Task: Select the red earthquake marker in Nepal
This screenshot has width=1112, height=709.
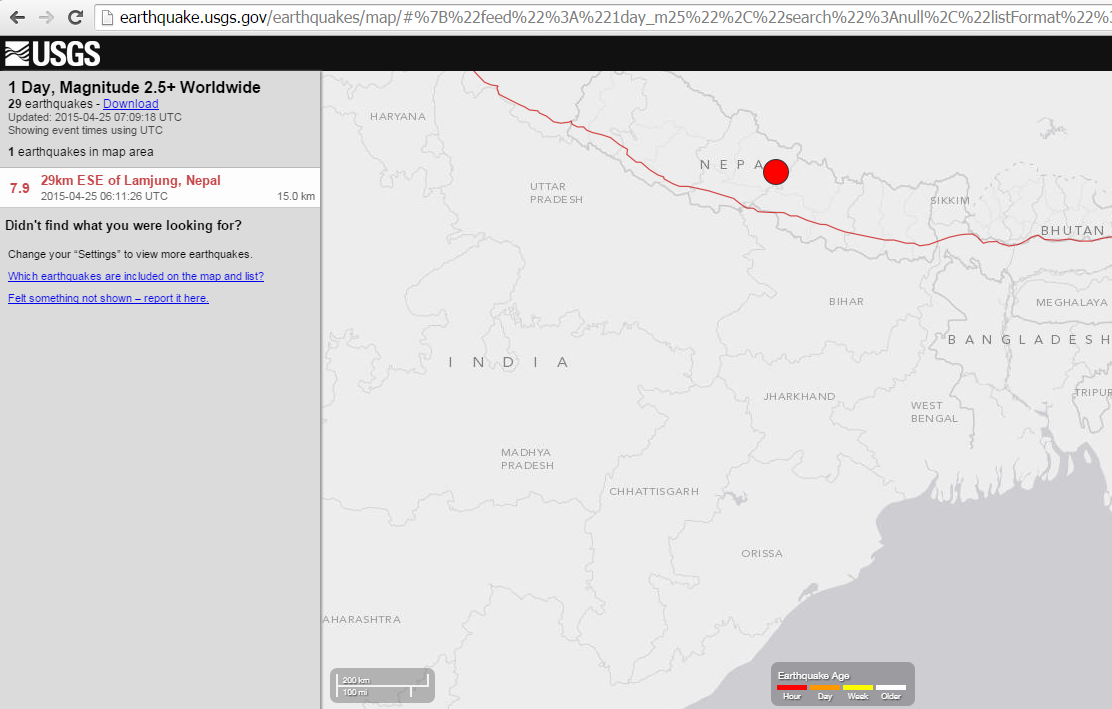Action: click(776, 172)
